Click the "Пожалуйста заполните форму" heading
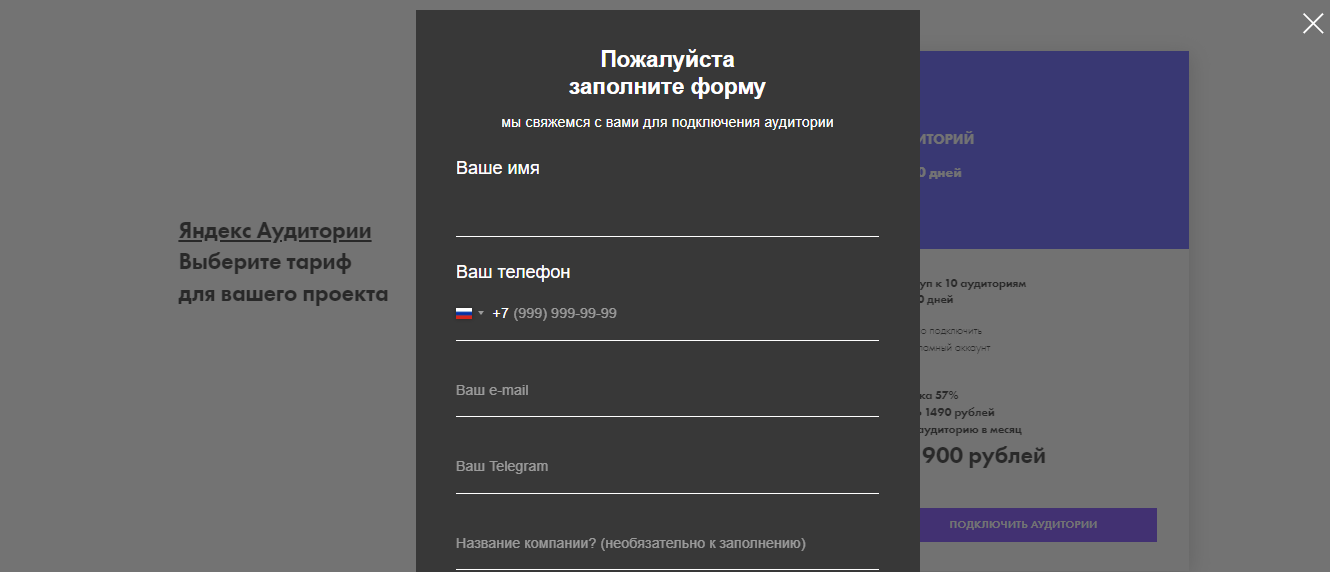This screenshot has width=1330, height=572. [667, 73]
